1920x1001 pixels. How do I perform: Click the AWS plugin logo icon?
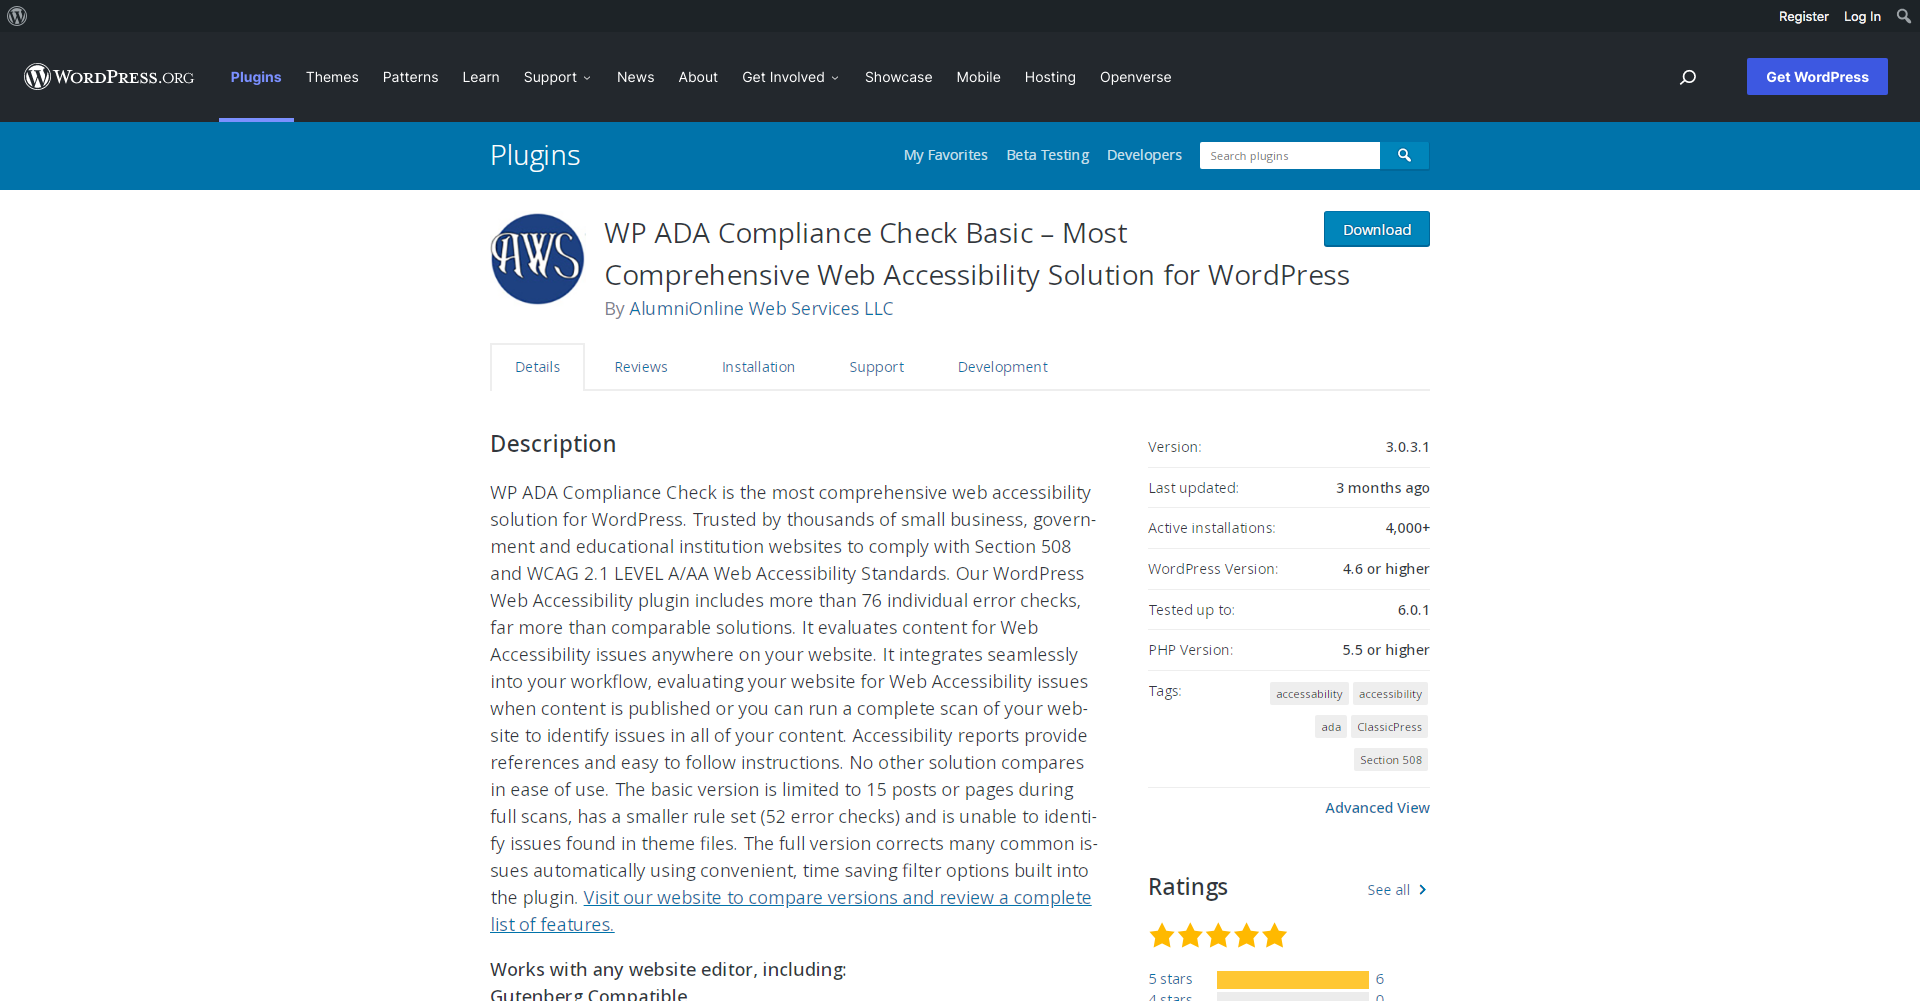(537, 259)
